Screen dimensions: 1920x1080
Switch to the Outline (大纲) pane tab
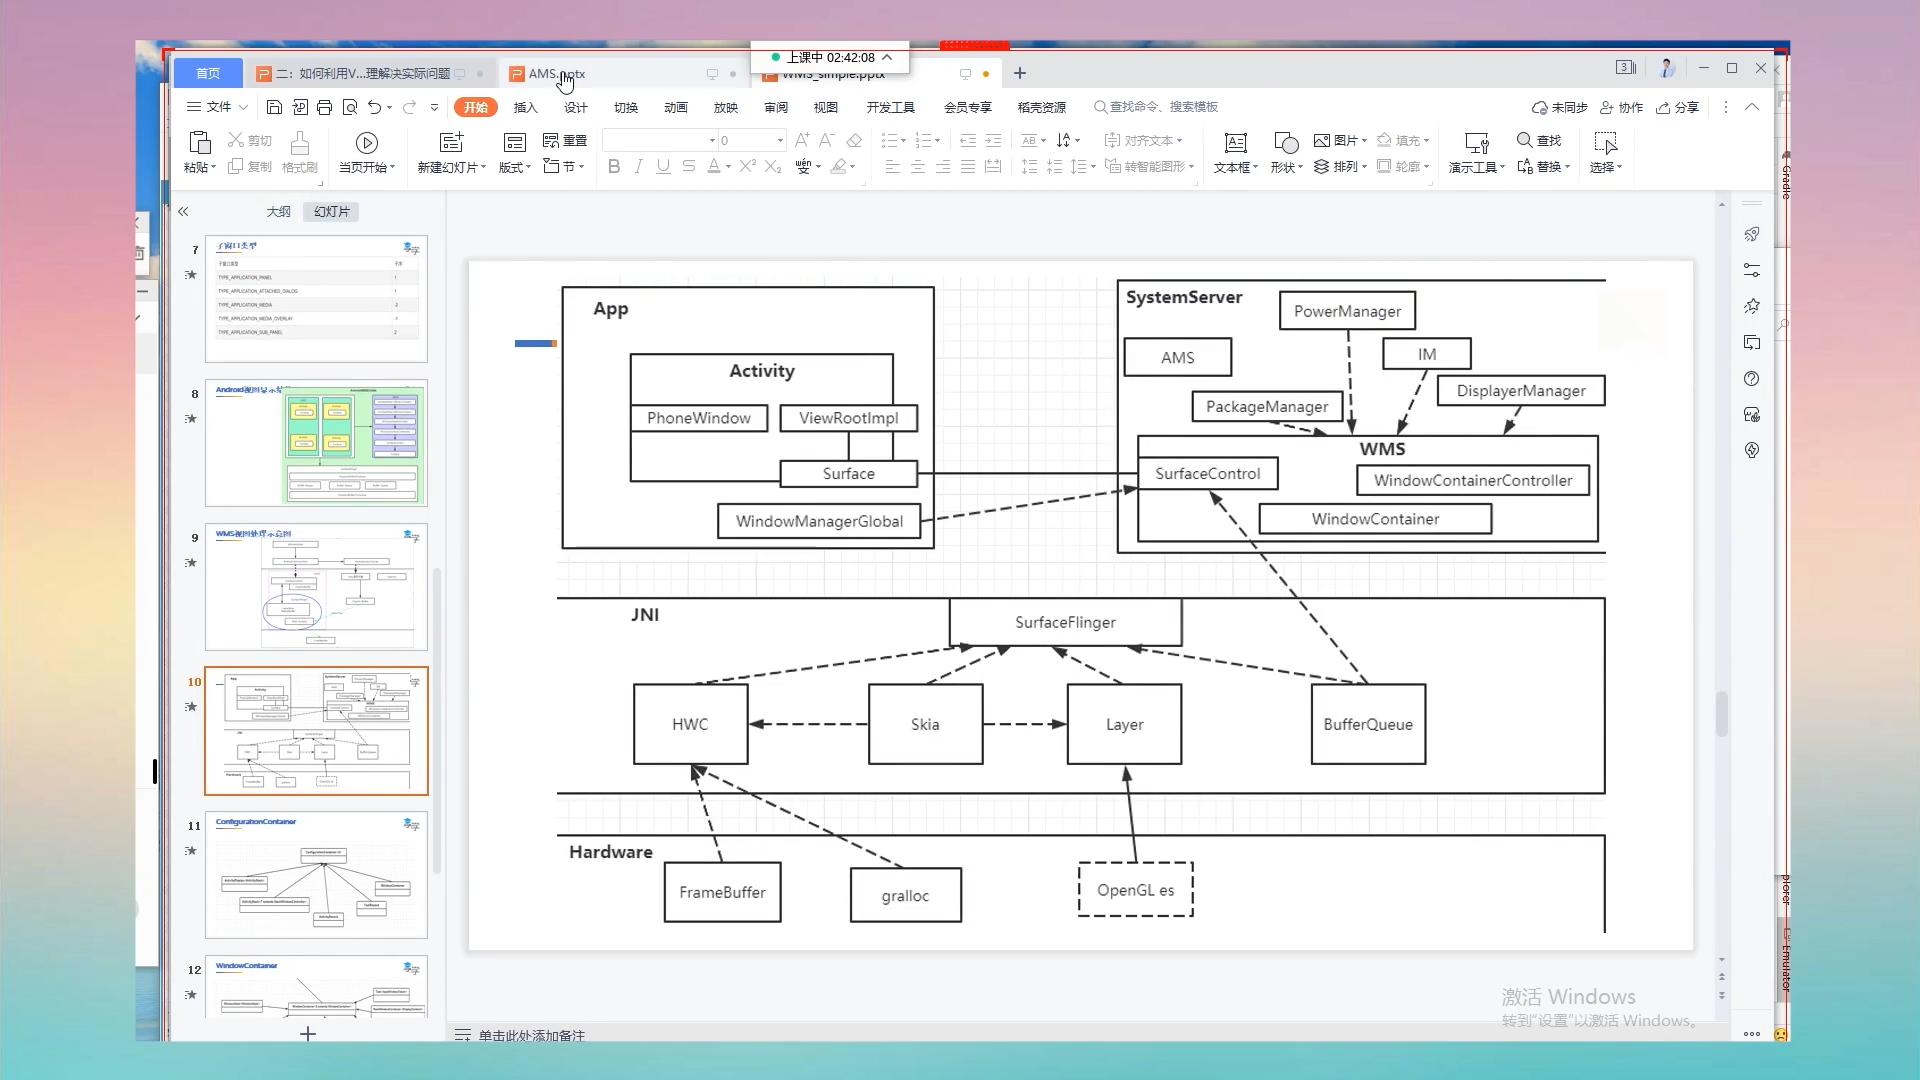[x=278, y=212]
